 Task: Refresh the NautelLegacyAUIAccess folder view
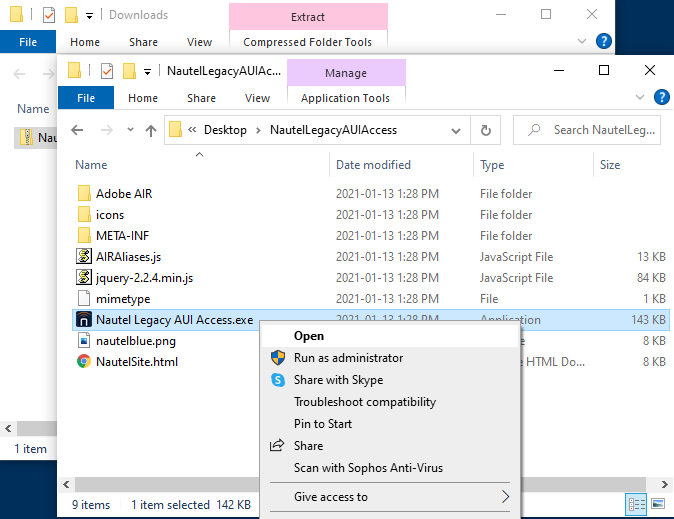[x=486, y=130]
